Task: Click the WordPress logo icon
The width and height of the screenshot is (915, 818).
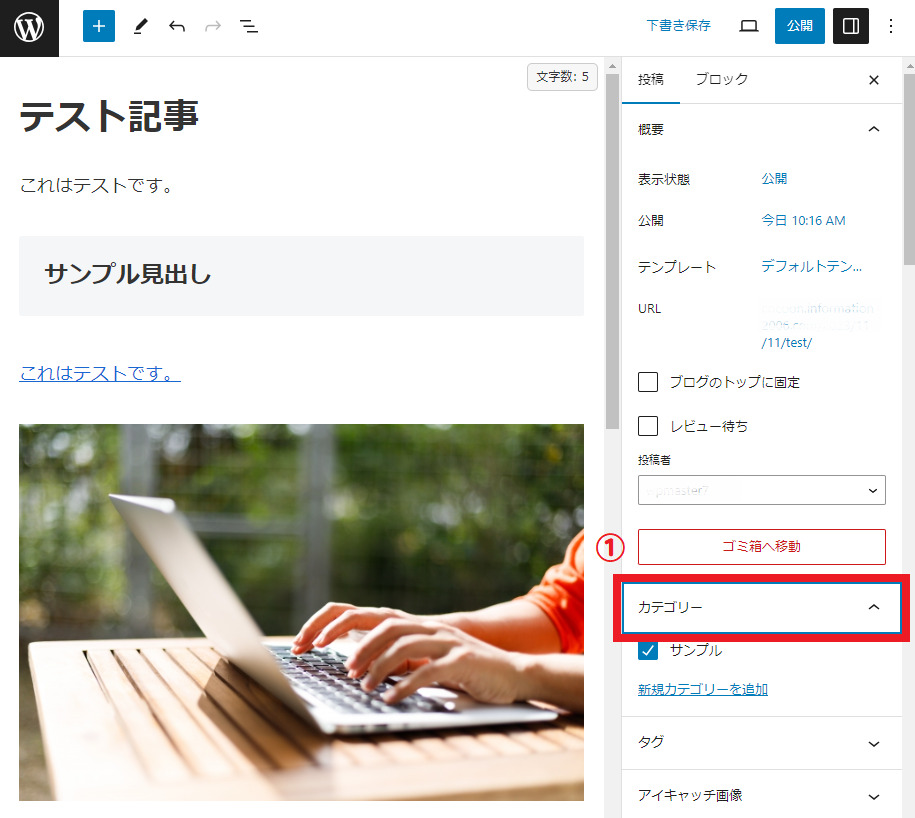Action: [x=29, y=27]
